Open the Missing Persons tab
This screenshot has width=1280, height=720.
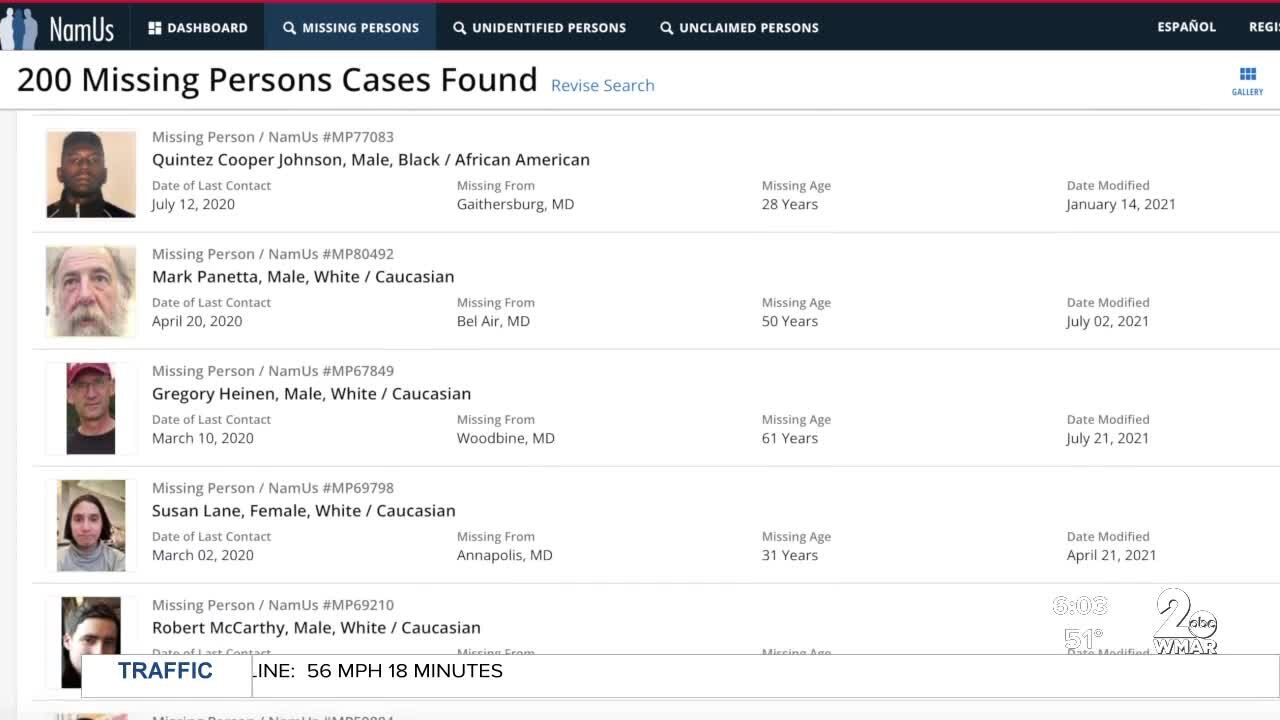pyautogui.click(x=350, y=27)
